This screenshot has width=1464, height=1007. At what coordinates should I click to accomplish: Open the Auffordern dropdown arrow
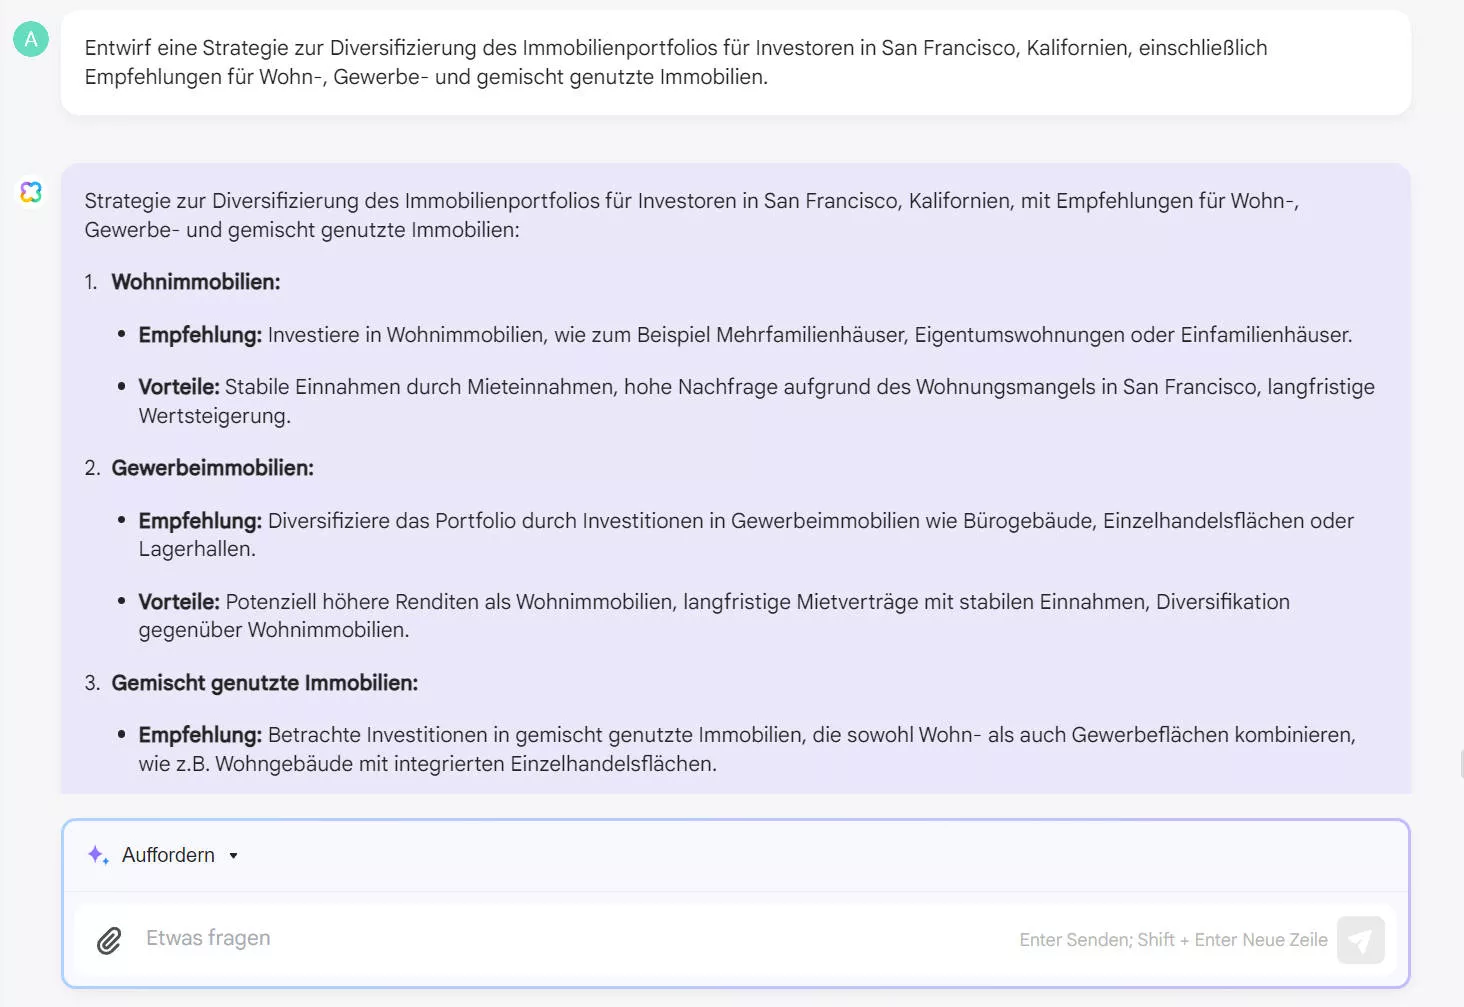tap(234, 856)
